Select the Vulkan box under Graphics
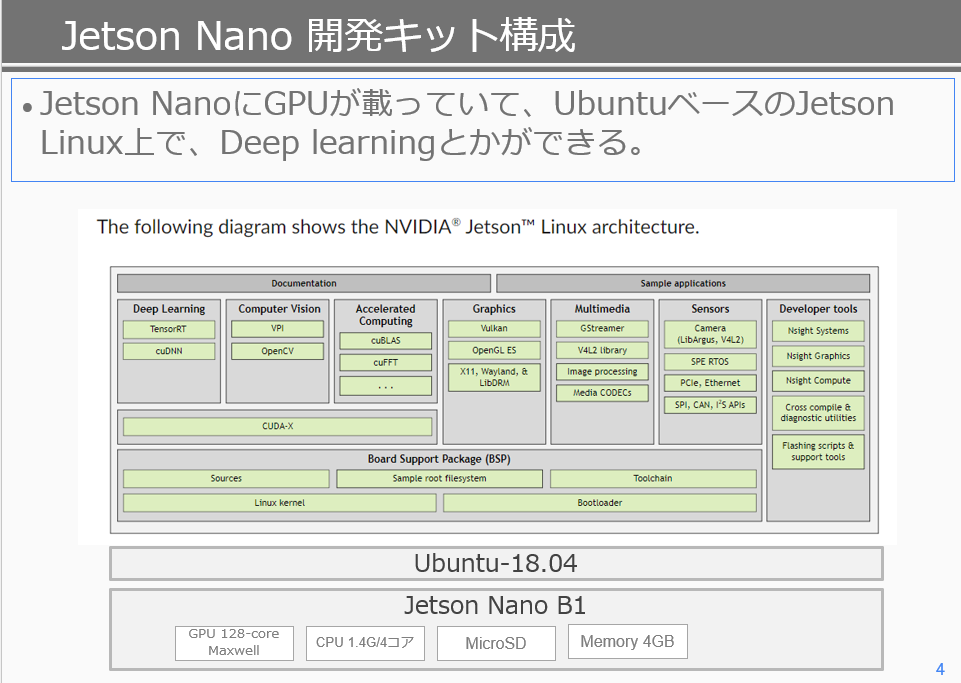This screenshot has width=961, height=683. coord(494,329)
